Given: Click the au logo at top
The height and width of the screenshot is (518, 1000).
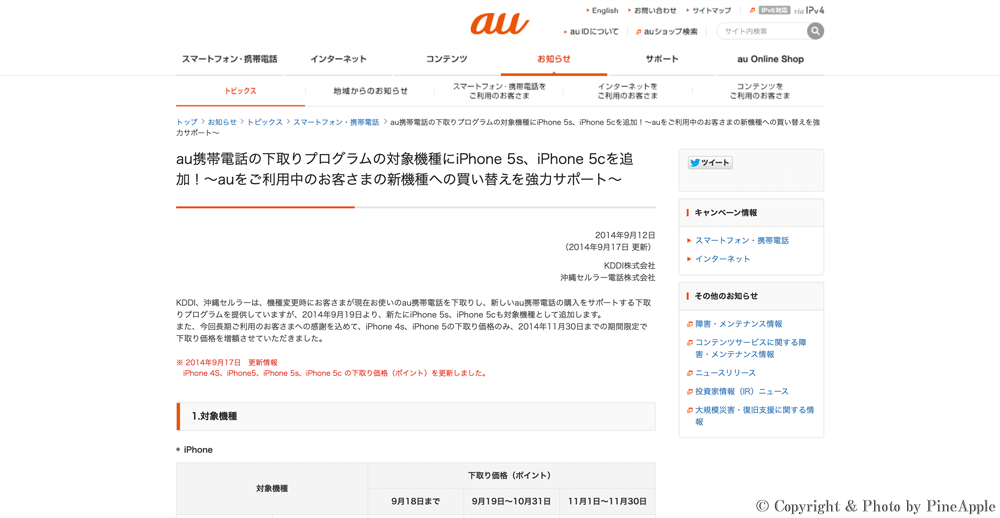Looking at the screenshot, I should click(499, 23).
